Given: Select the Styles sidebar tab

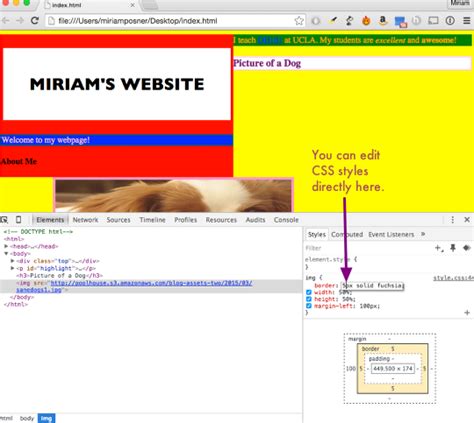Looking at the screenshot, I should click(317, 235).
